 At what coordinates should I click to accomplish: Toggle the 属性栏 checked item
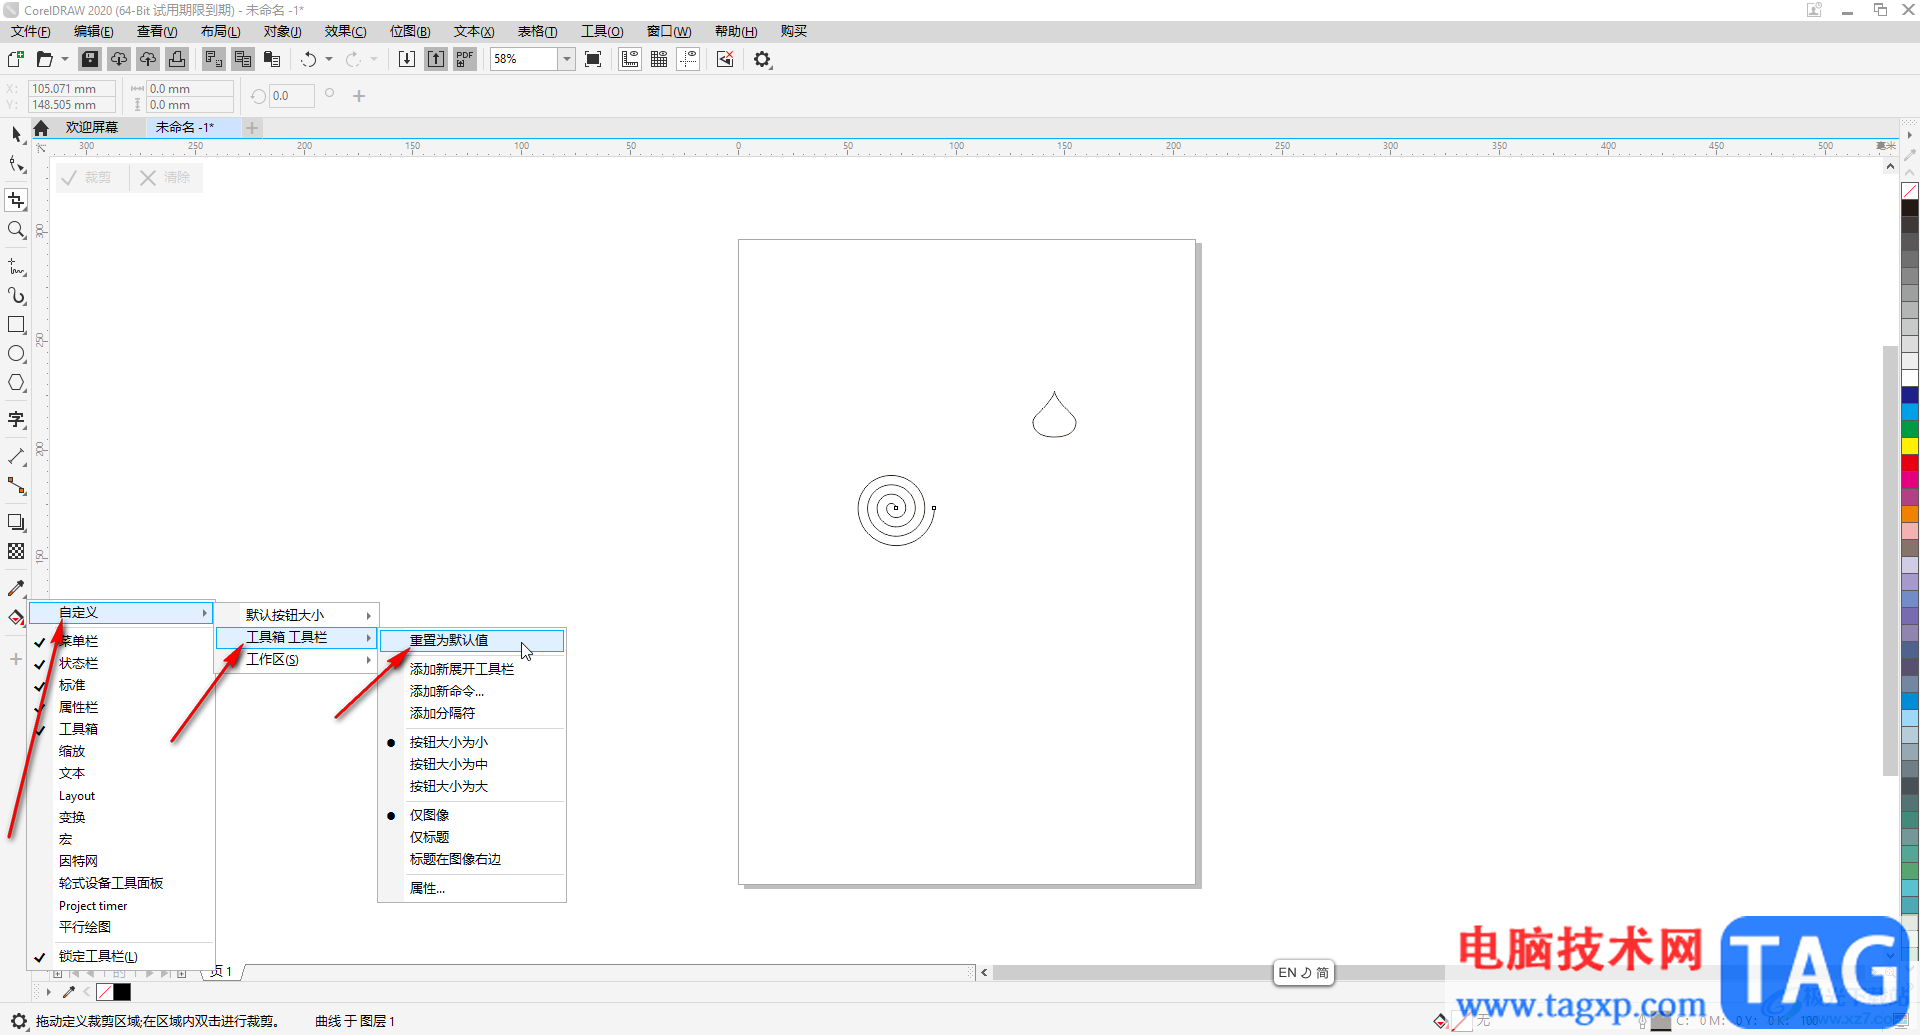[121, 707]
